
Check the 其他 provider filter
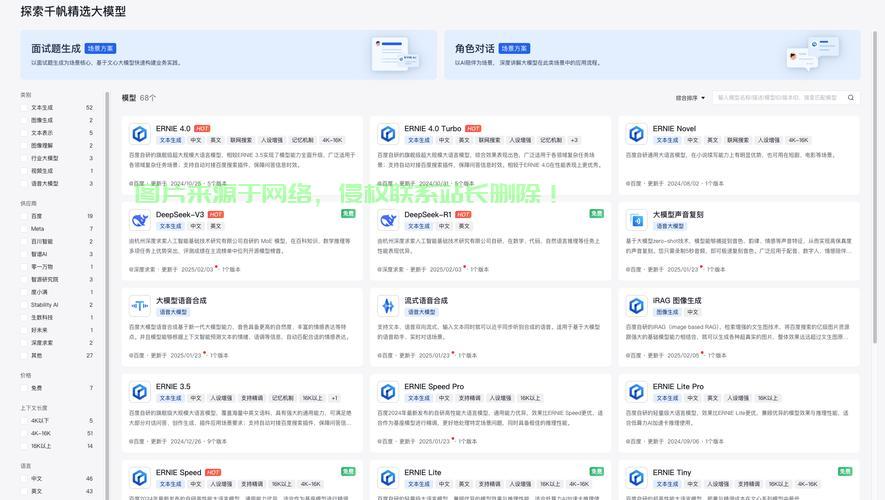tap(24, 356)
